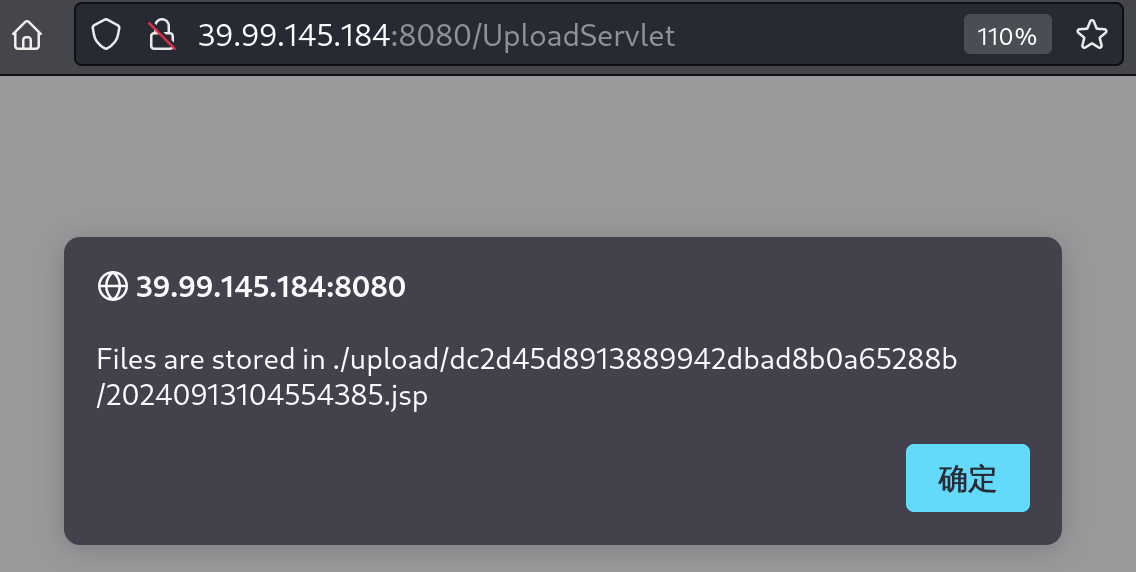Click the Home icon in browser toolbar
Viewport: 1136px width, 572px height.
point(27,37)
